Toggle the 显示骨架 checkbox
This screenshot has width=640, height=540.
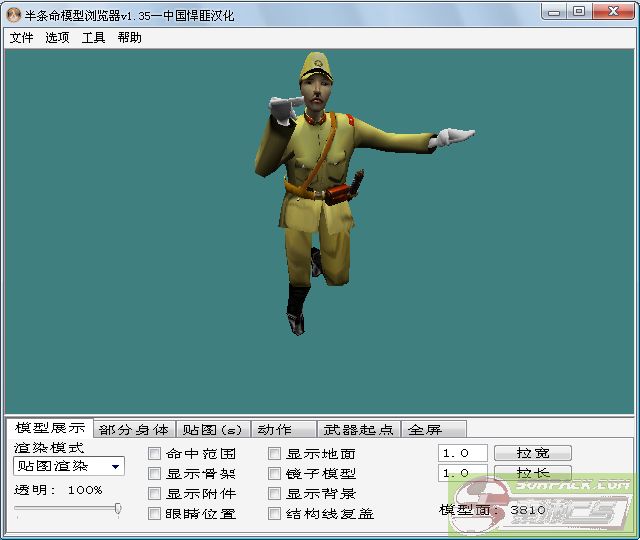(x=155, y=474)
